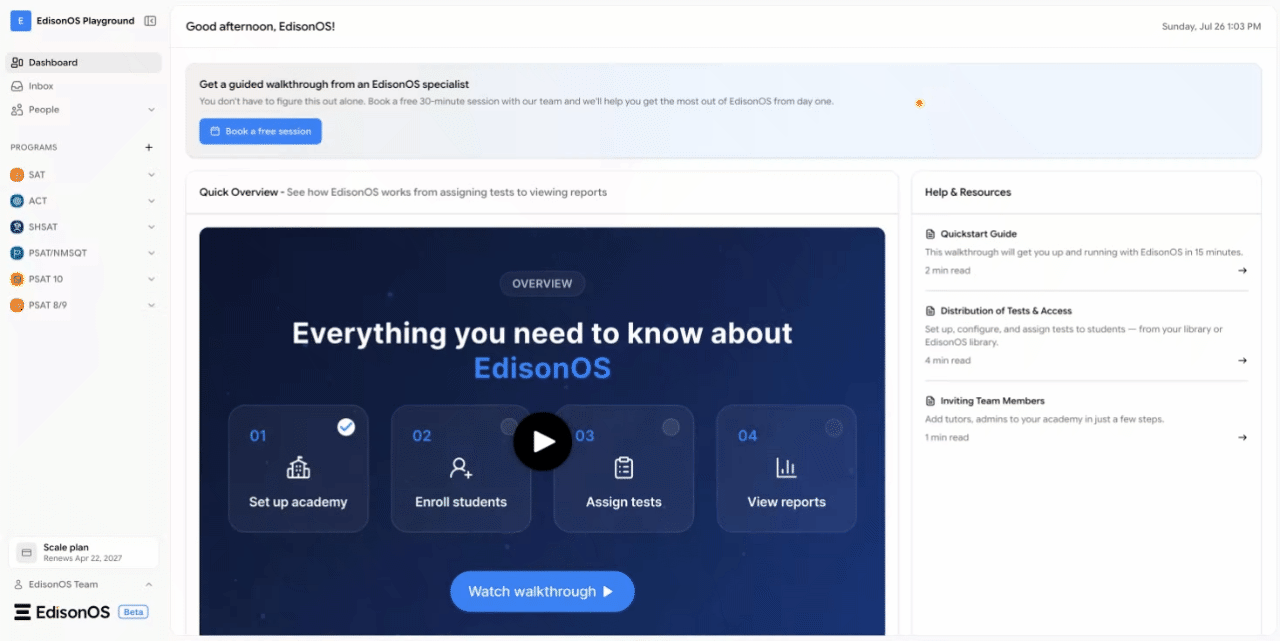Click the PROGRAMS section header
The image size is (1280, 641).
(x=34, y=147)
